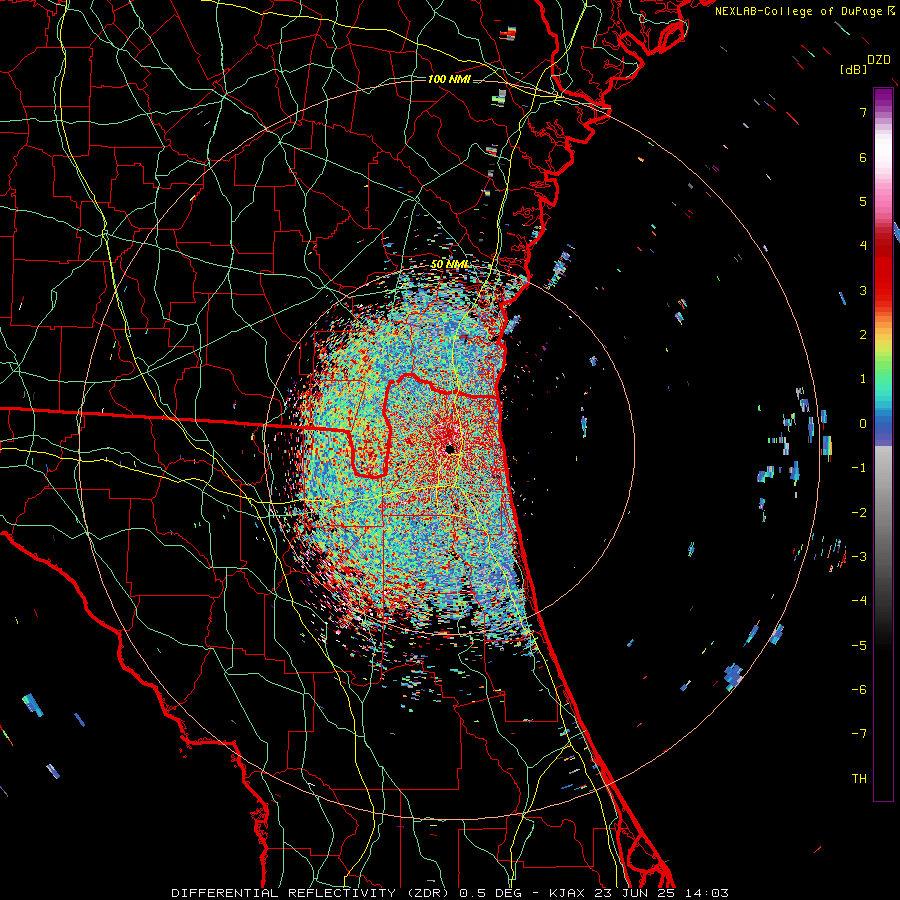Click the KJAX station identifier
Viewport: 900px width, 900px height.
click(567, 893)
